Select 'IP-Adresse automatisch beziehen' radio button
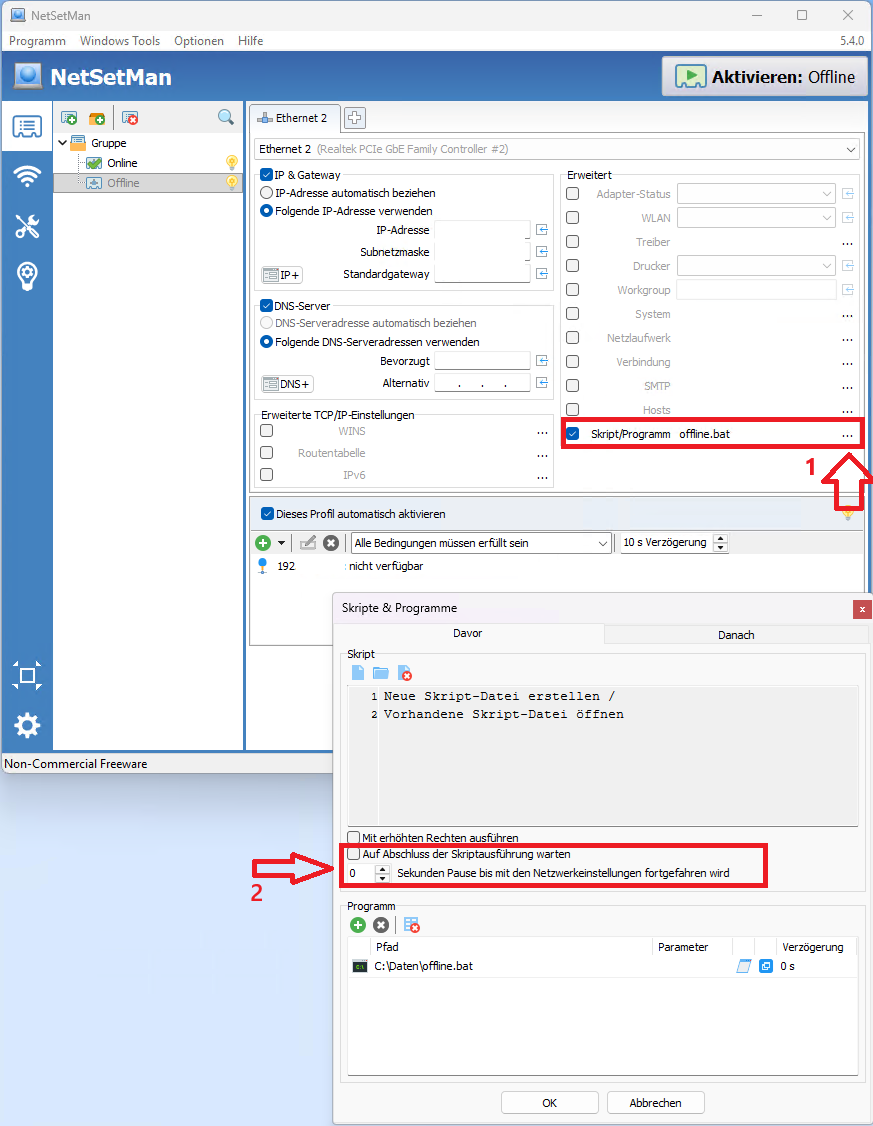The width and height of the screenshot is (873, 1126). 267,193
